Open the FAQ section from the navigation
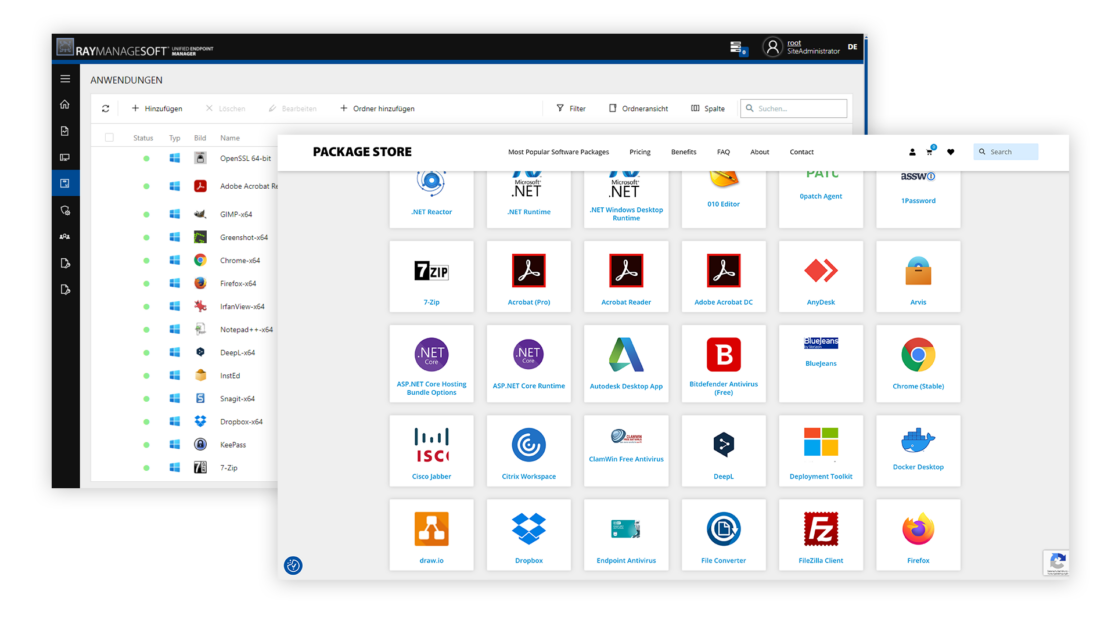This screenshot has width=1115, height=627. pyautogui.click(x=723, y=152)
